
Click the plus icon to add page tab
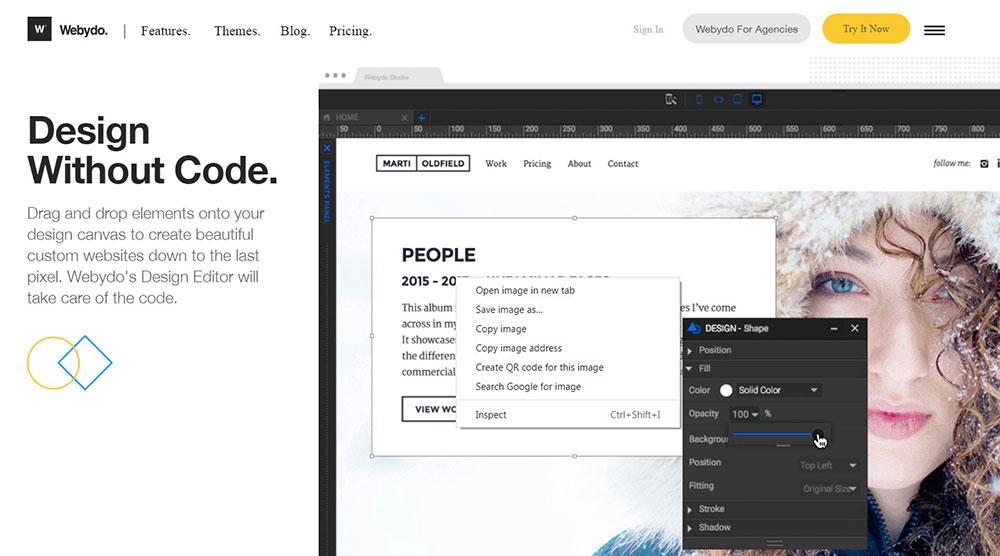pos(422,117)
